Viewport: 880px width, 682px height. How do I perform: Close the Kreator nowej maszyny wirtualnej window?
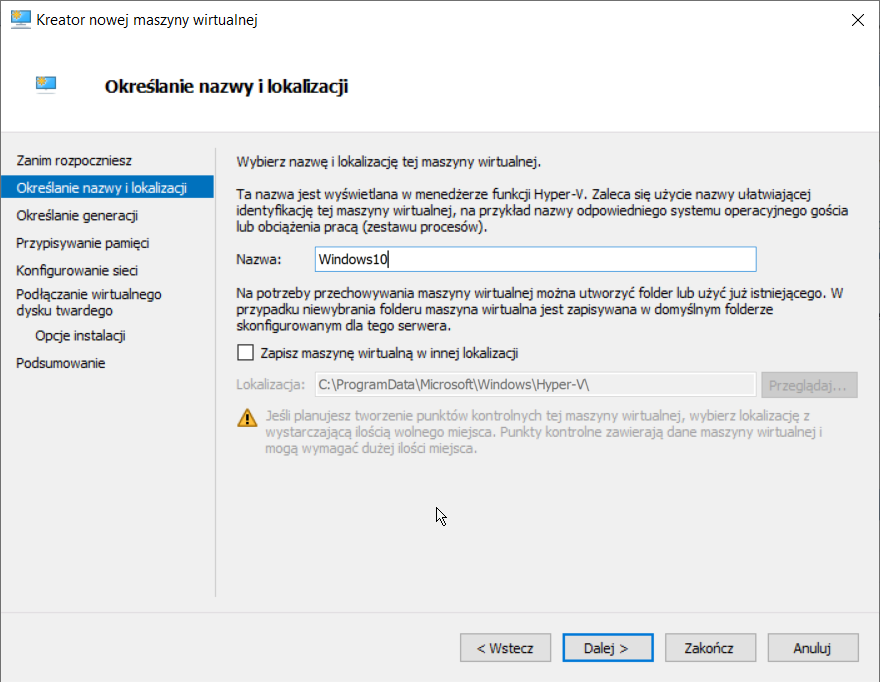(x=857, y=19)
